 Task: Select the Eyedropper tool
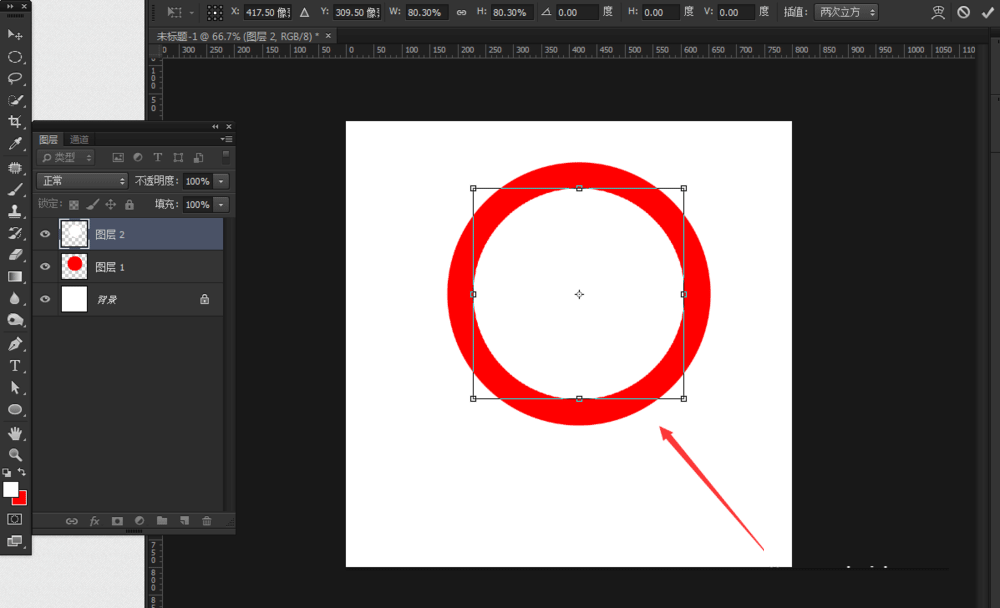click(x=15, y=144)
